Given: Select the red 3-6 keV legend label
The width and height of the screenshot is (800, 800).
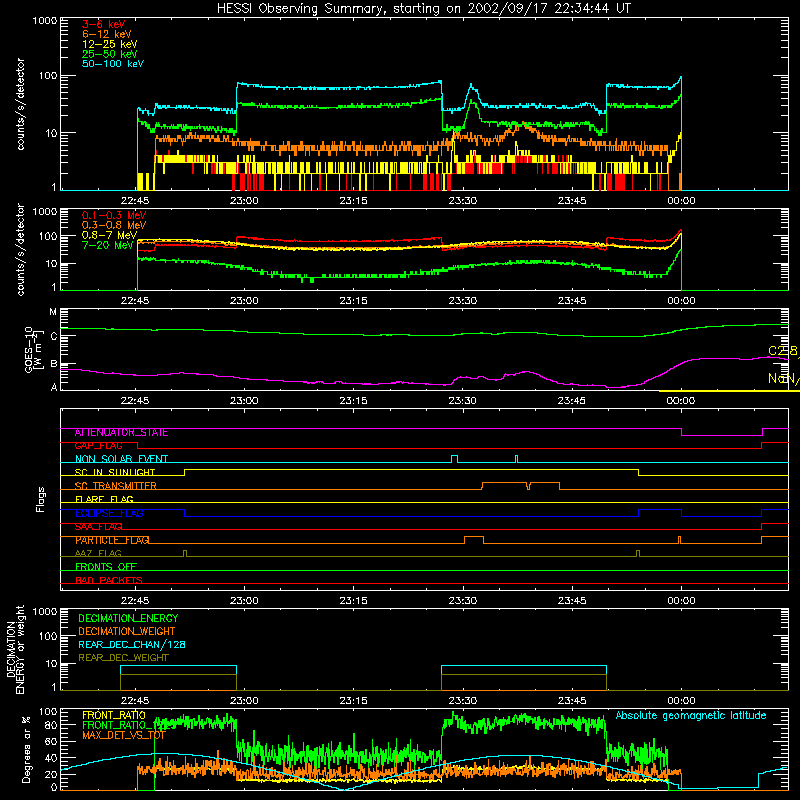Looking at the screenshot, I should click(x=103, y=24).
